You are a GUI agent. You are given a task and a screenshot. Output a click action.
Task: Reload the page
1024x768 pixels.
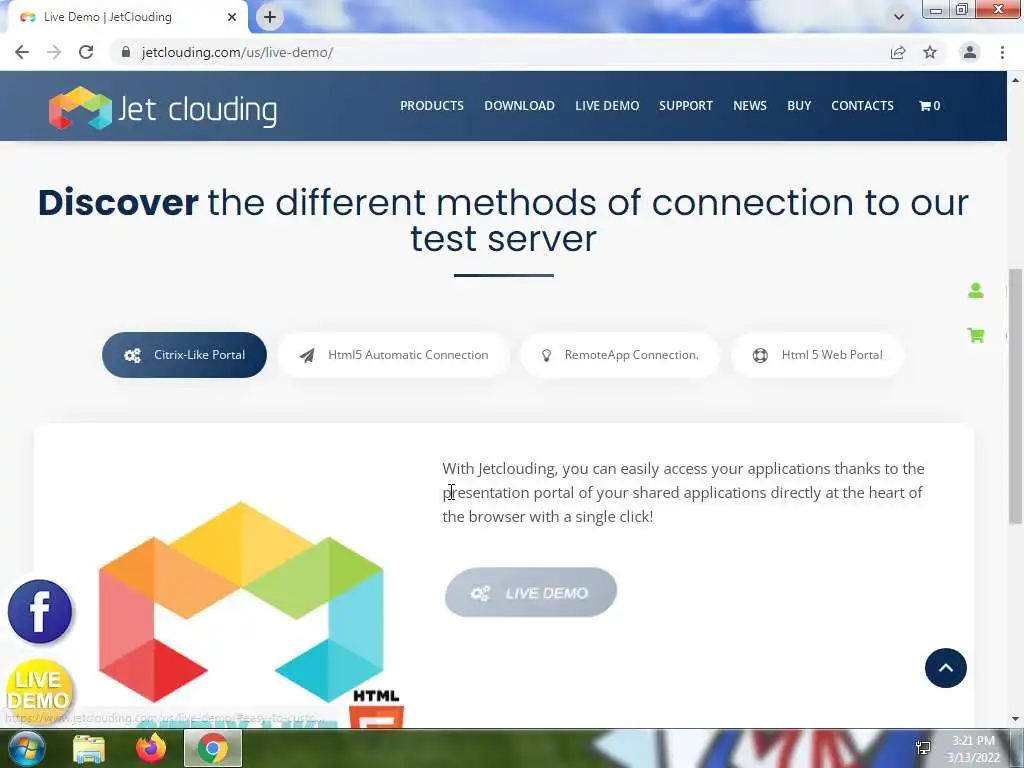point(86,52)
